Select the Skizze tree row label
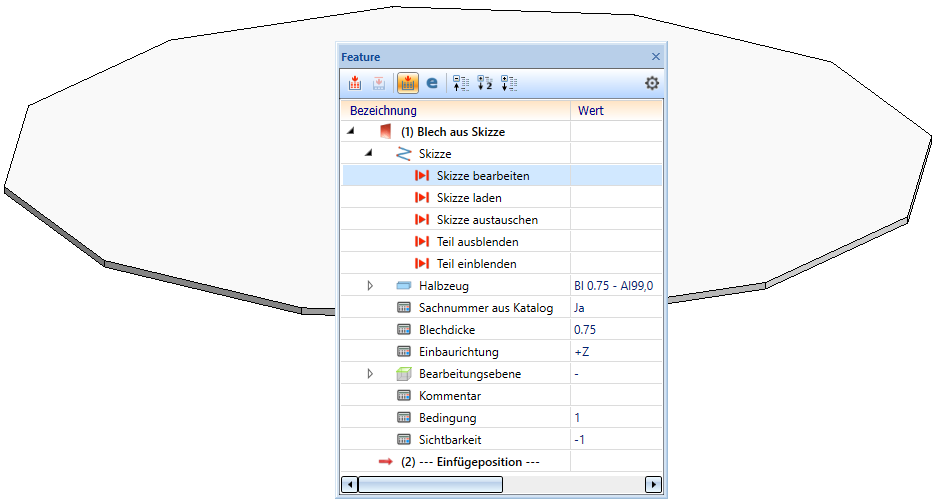This screenshot has width=938, height=503. 435,154
